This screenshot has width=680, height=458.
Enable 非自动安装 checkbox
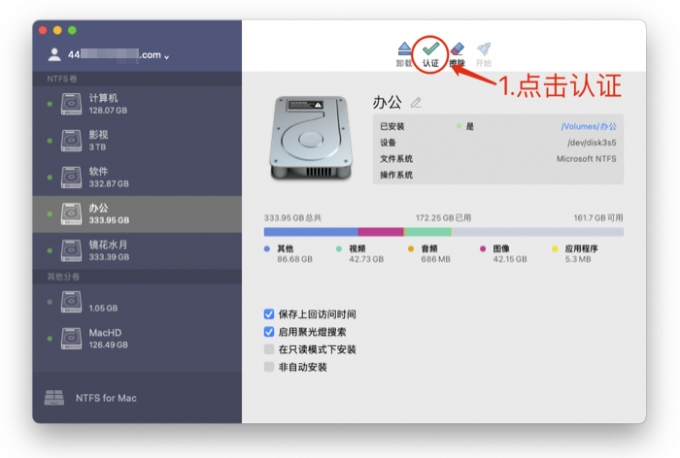tap(269, 367)
